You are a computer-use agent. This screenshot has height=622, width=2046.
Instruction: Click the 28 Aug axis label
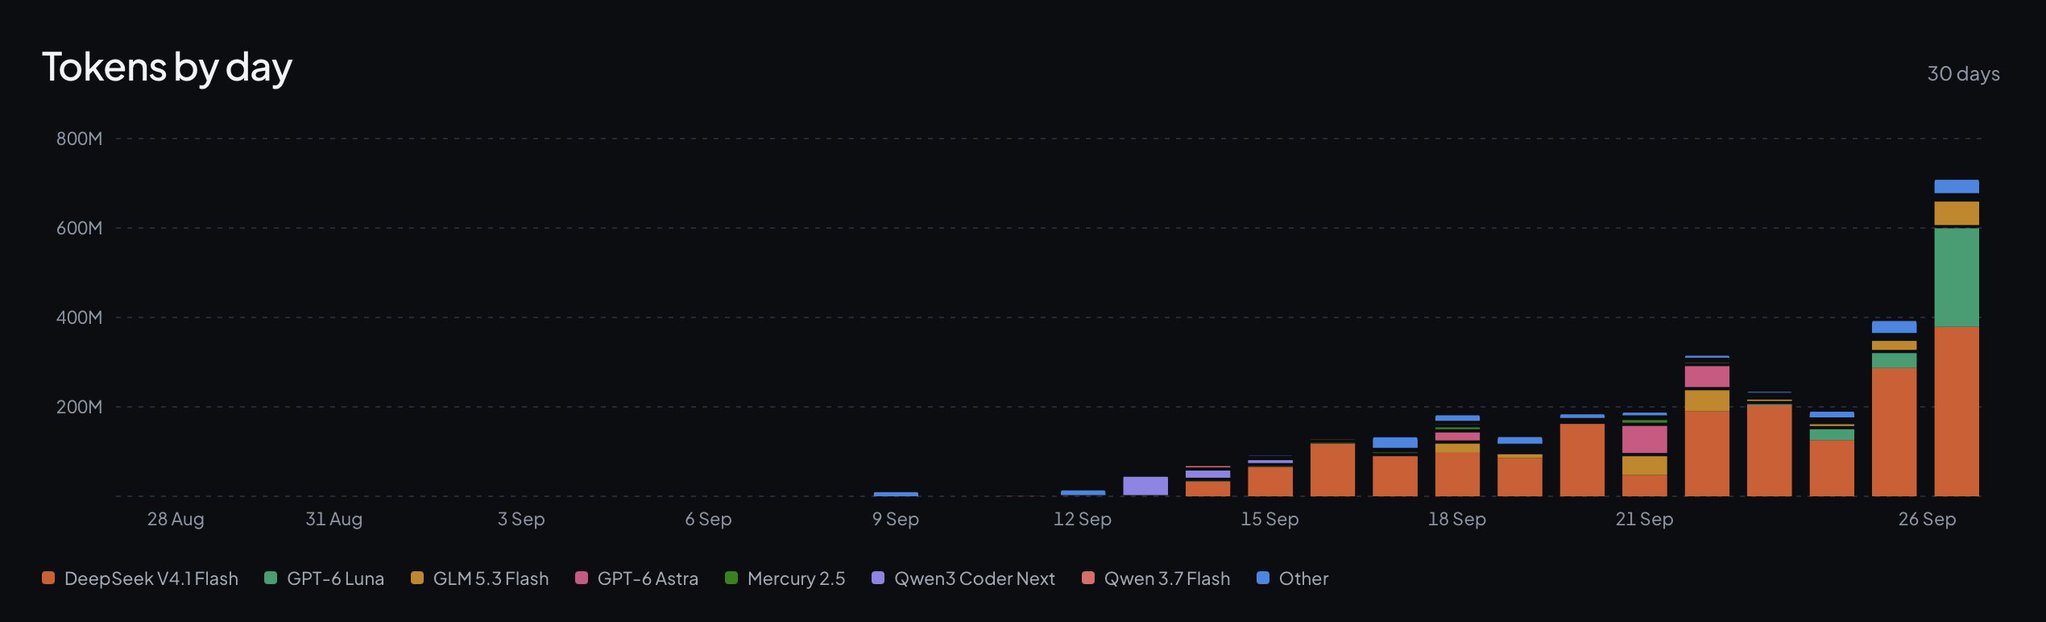pos(175,519)
